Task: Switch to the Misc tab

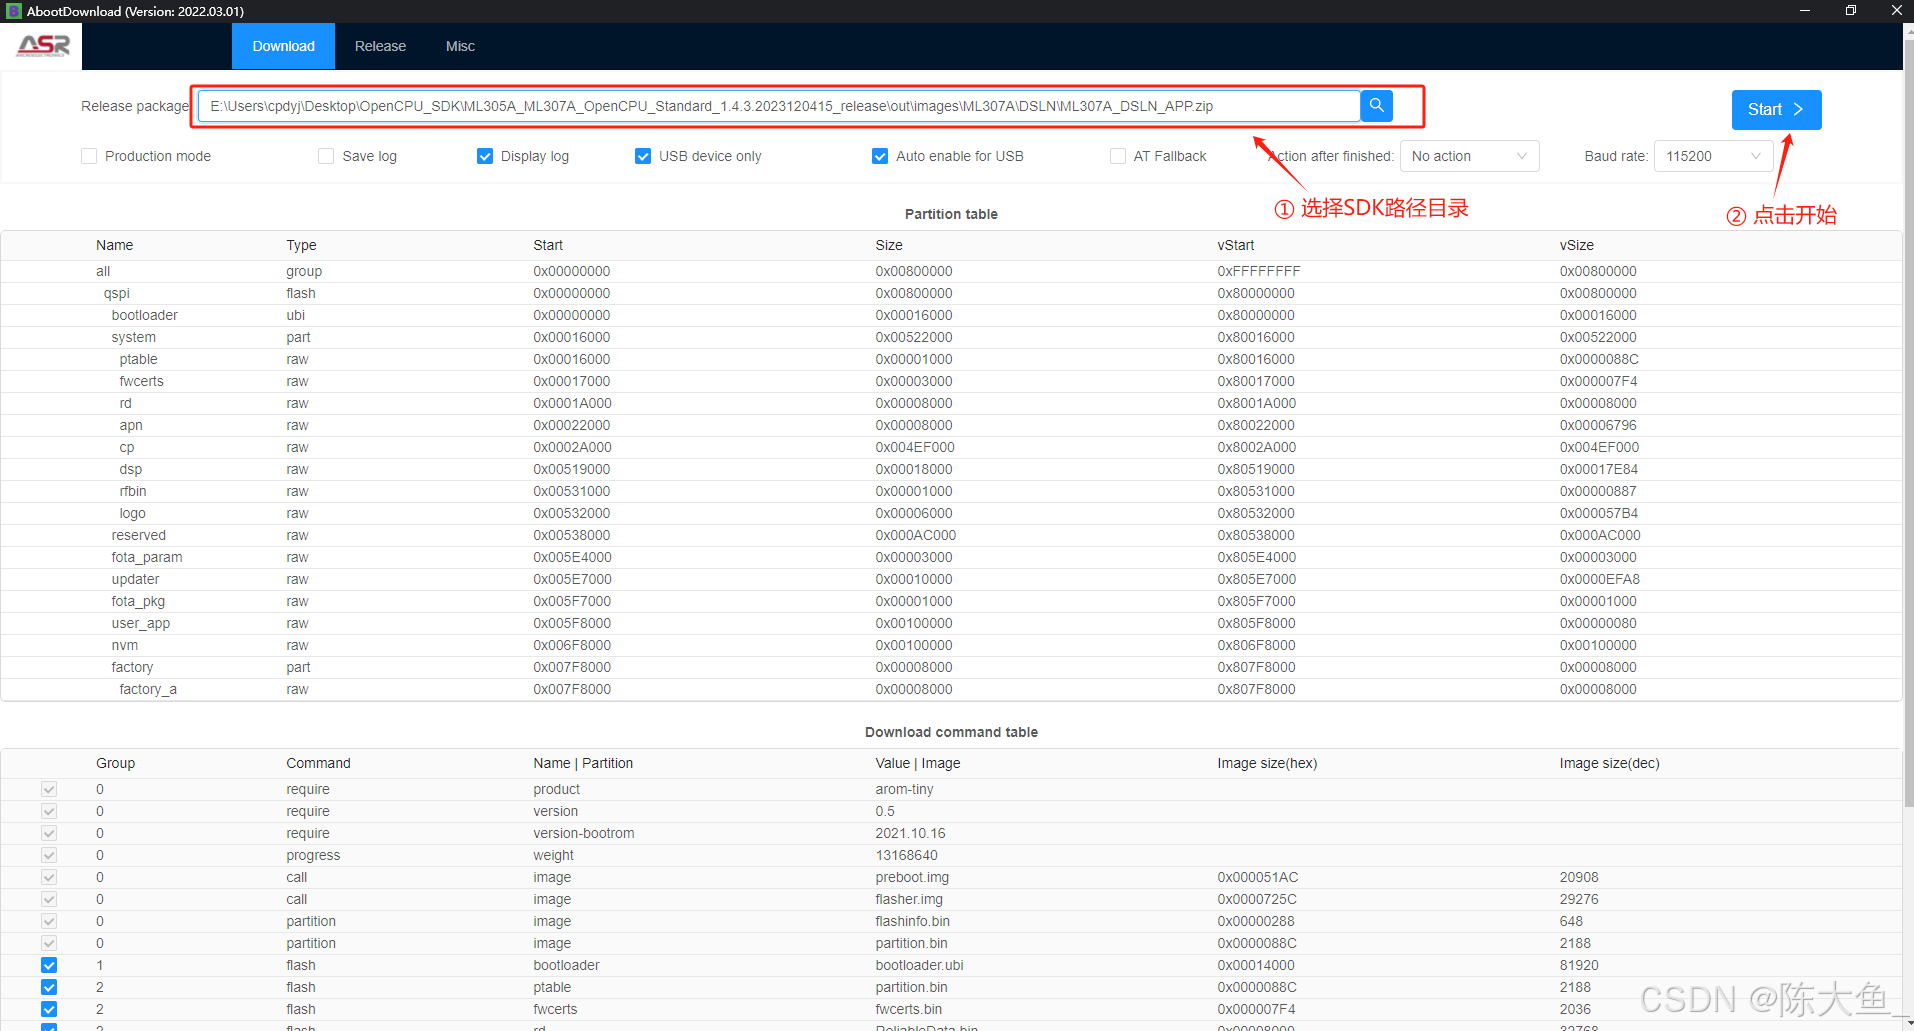Action: click(x=459, y=45)
